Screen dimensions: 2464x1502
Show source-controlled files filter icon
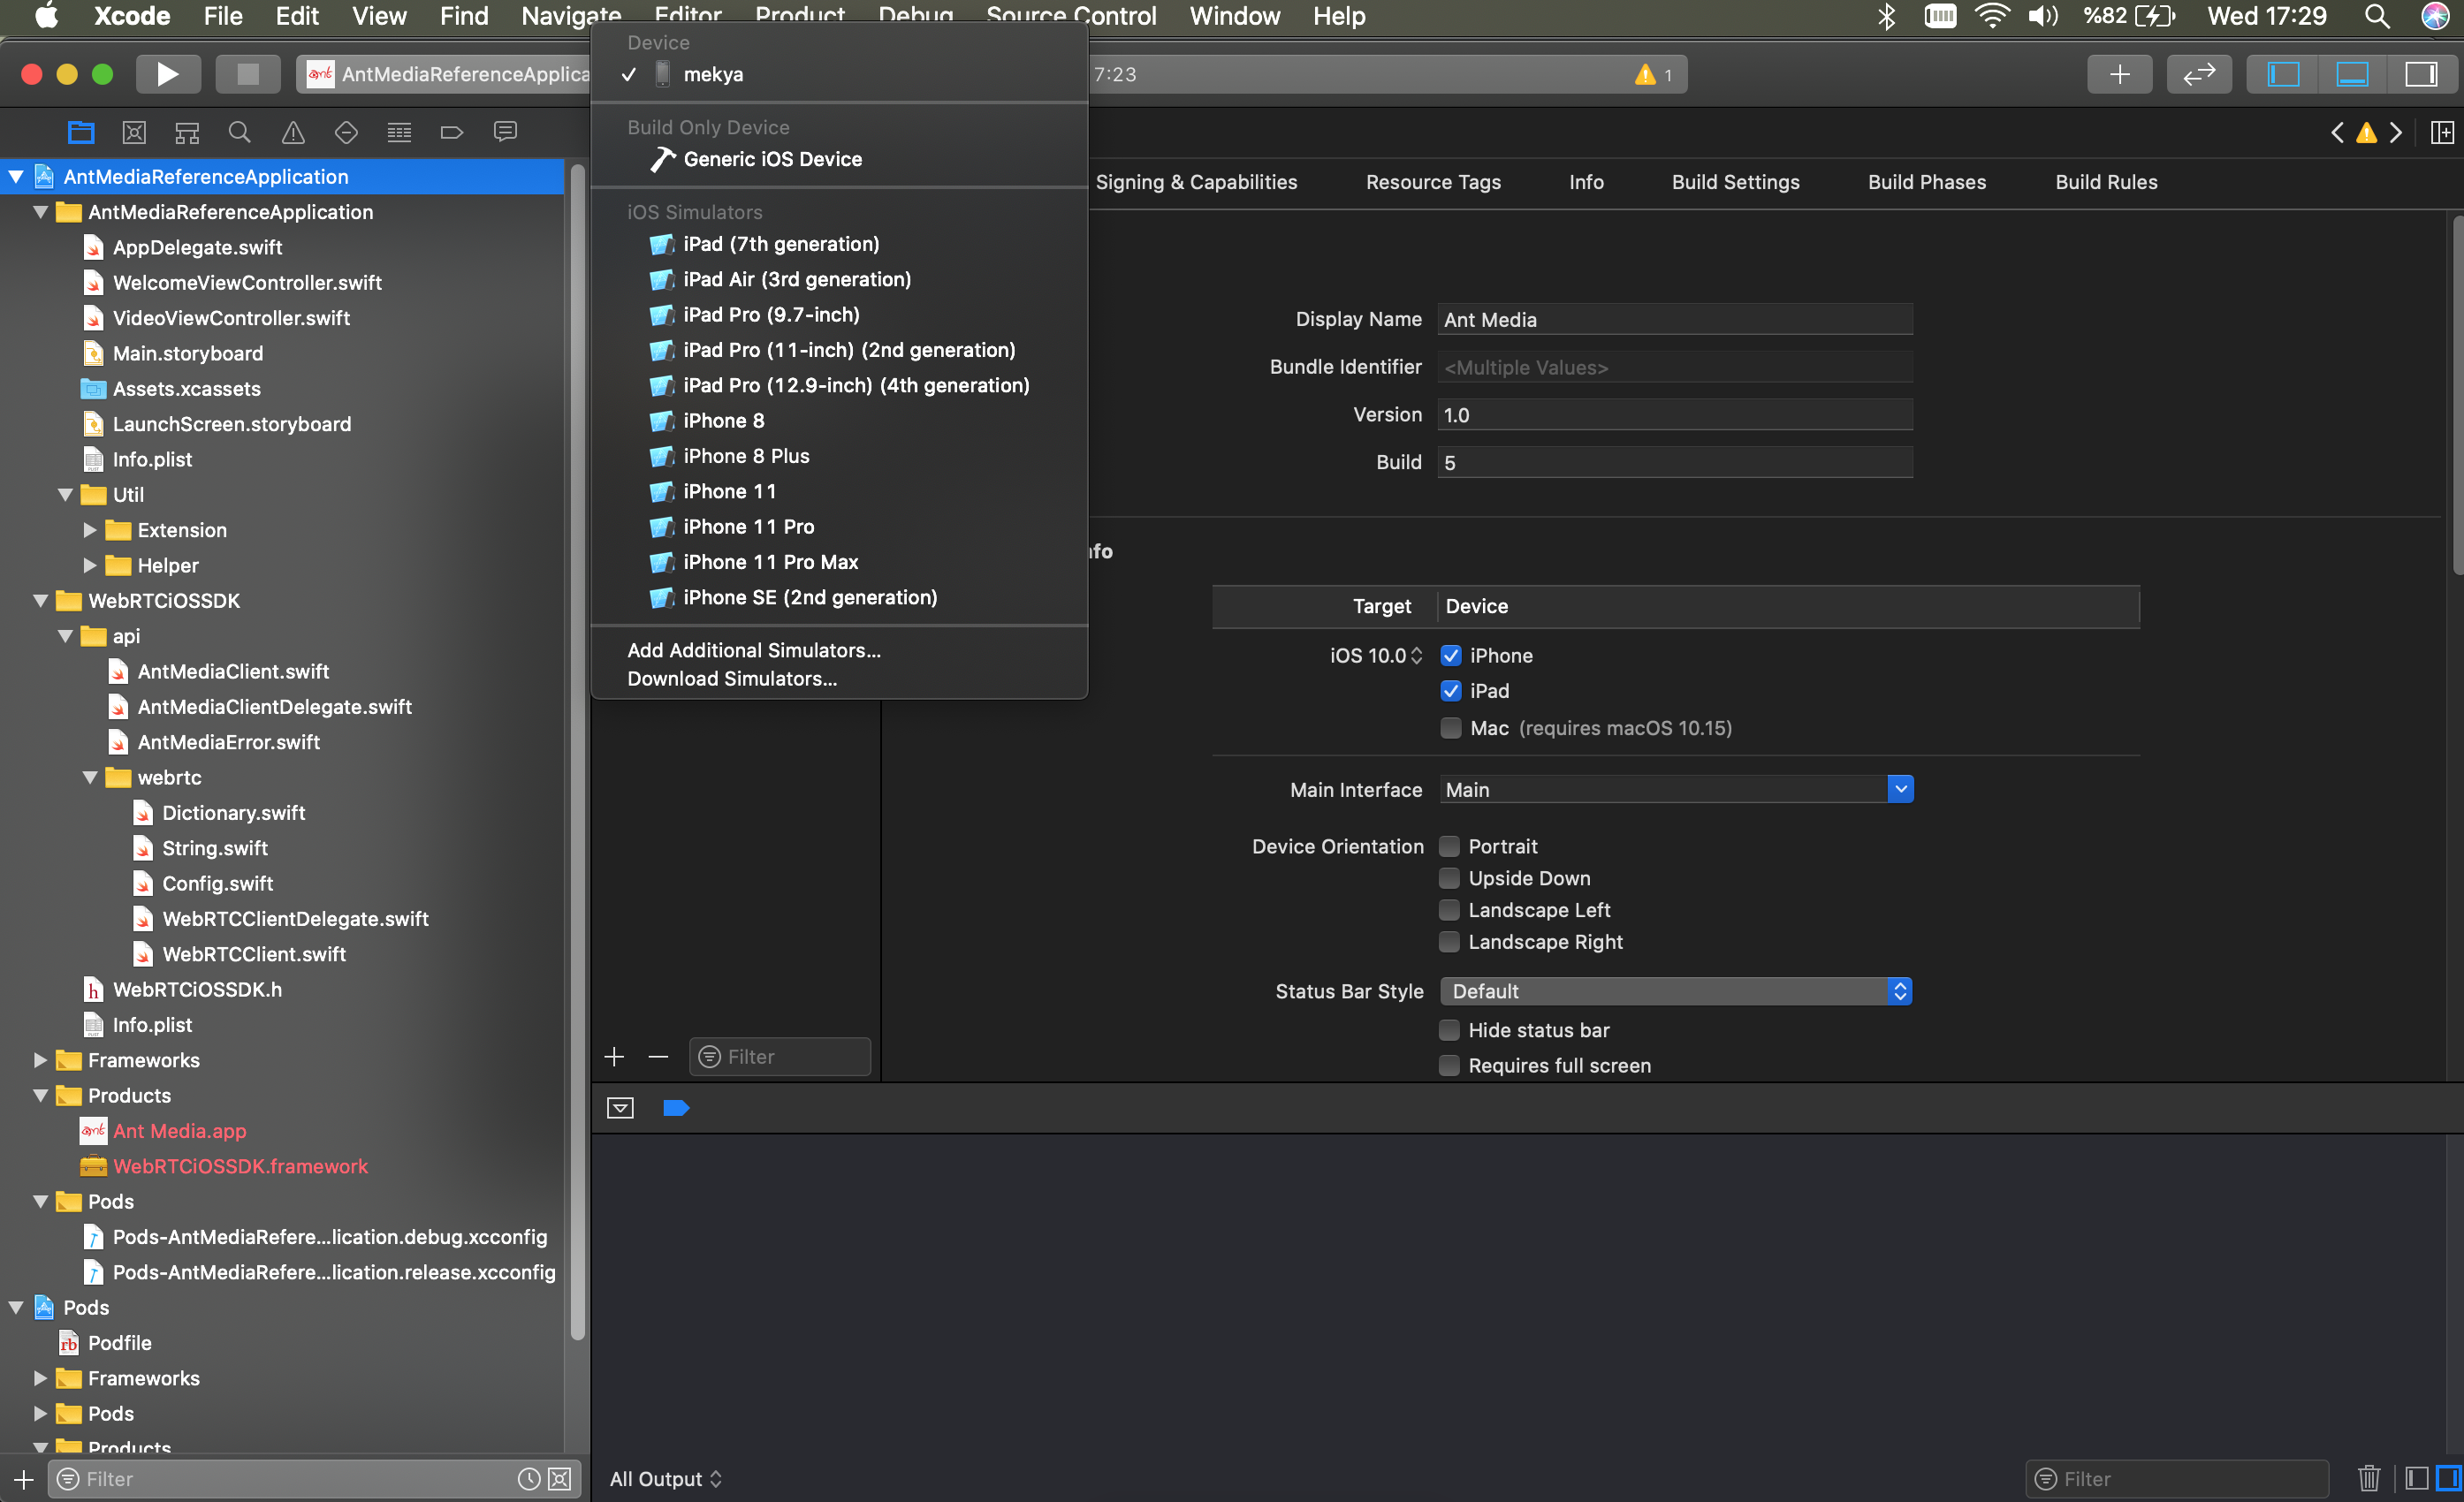click(561, 1478)
